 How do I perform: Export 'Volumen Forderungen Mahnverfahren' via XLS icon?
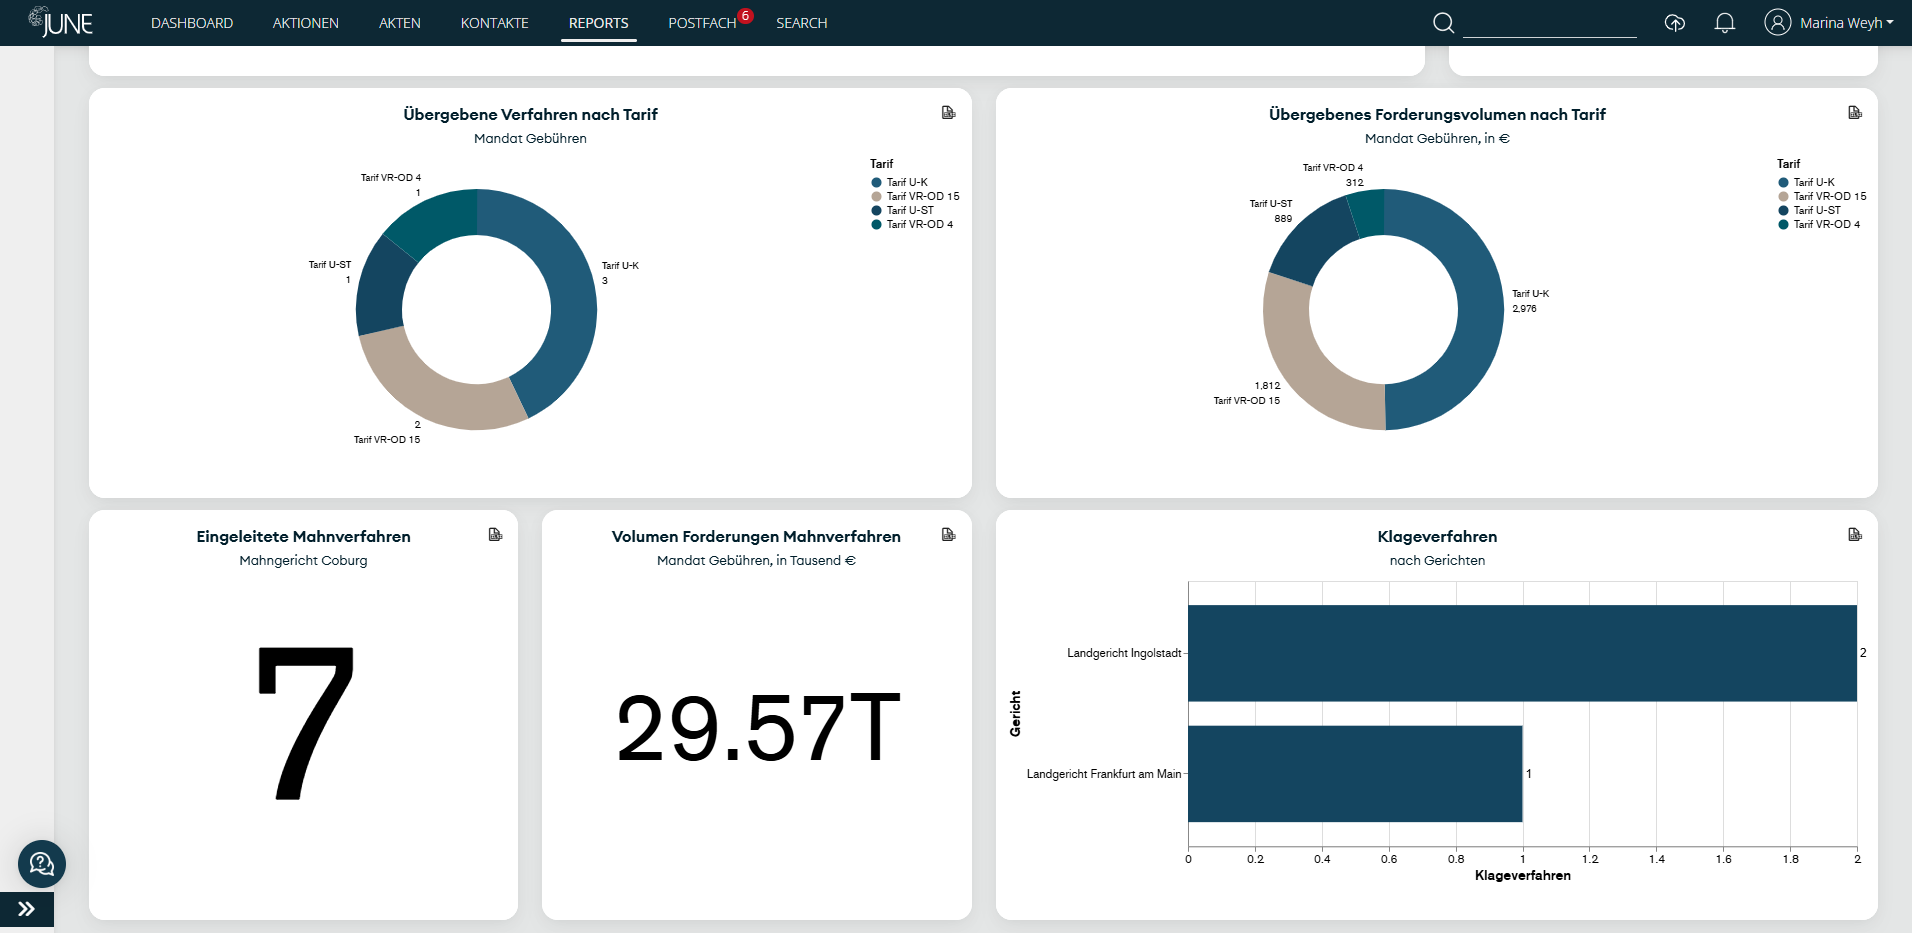tap(948, 535)
